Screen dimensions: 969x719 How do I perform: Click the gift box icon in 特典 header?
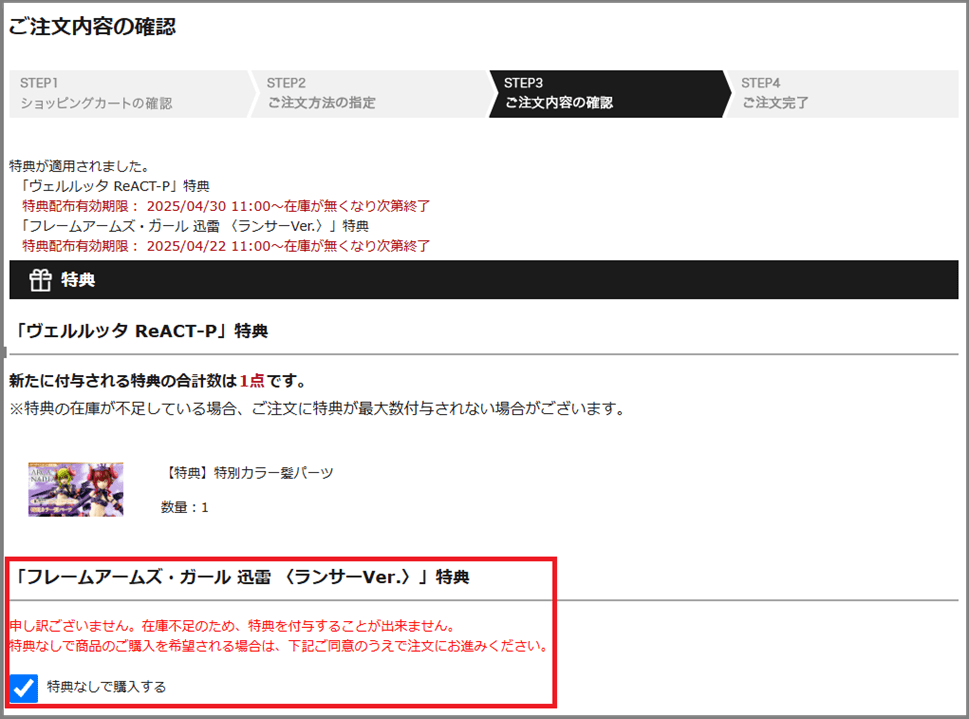40,280
